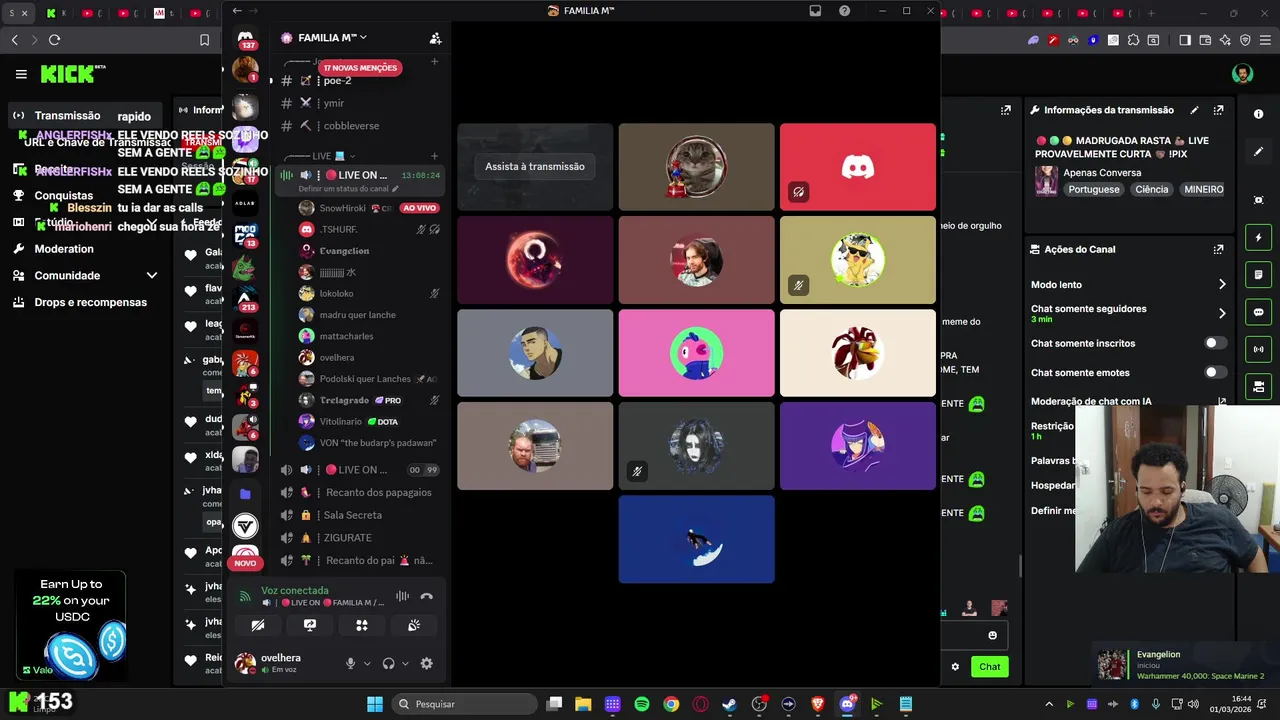Join the second LIVE ON voice channel

coord(360,470)
